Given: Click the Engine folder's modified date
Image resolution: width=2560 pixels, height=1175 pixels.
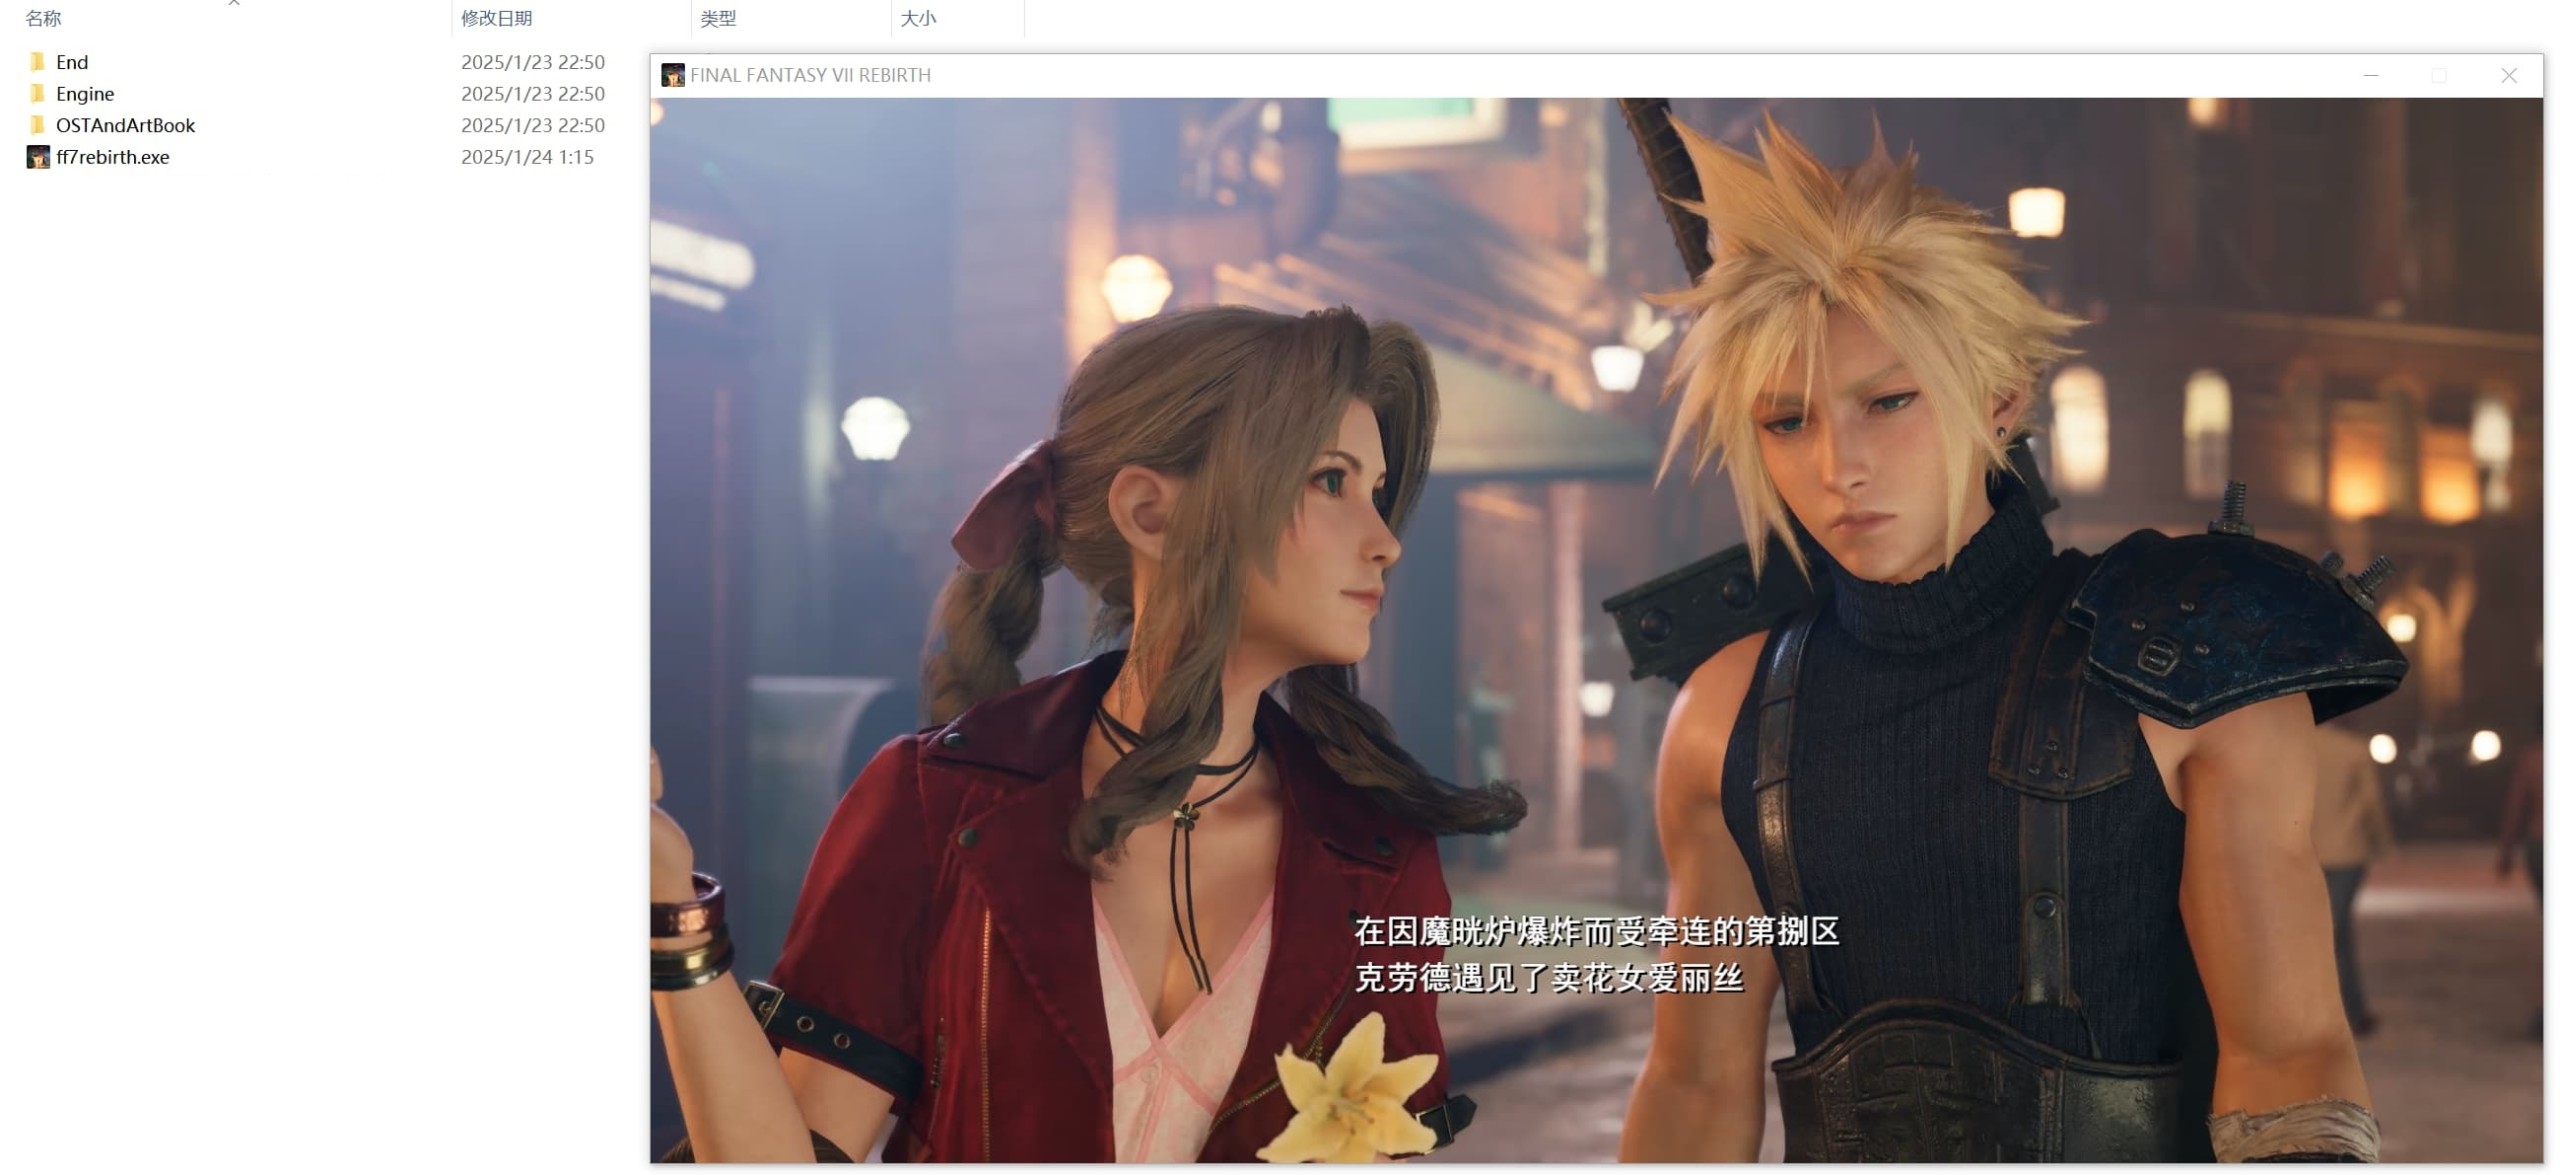Looking at the screenshot, I should tap(533, 94).
